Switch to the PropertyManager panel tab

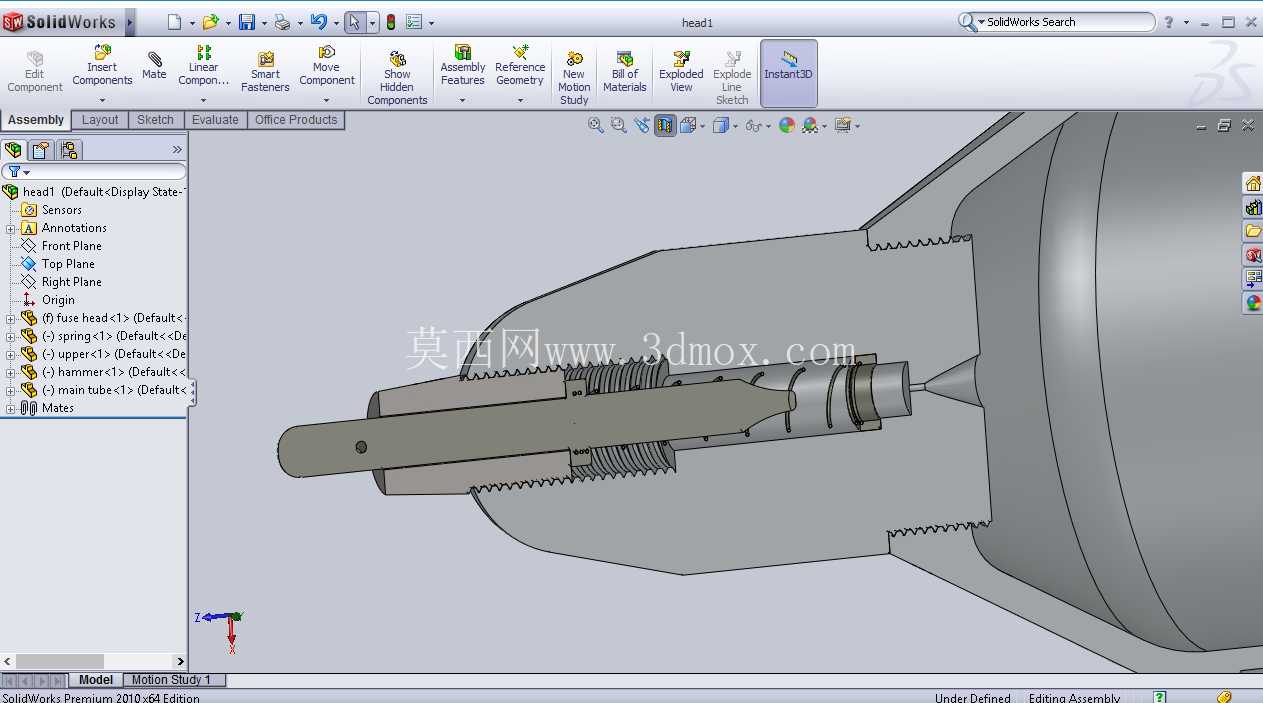pos(41,150)
